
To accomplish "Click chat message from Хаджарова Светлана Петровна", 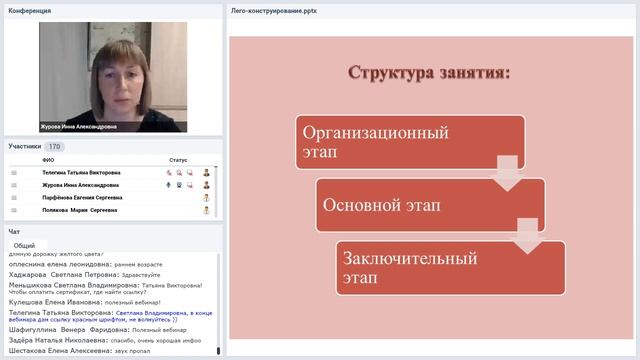I will click(x=84, y=275).
